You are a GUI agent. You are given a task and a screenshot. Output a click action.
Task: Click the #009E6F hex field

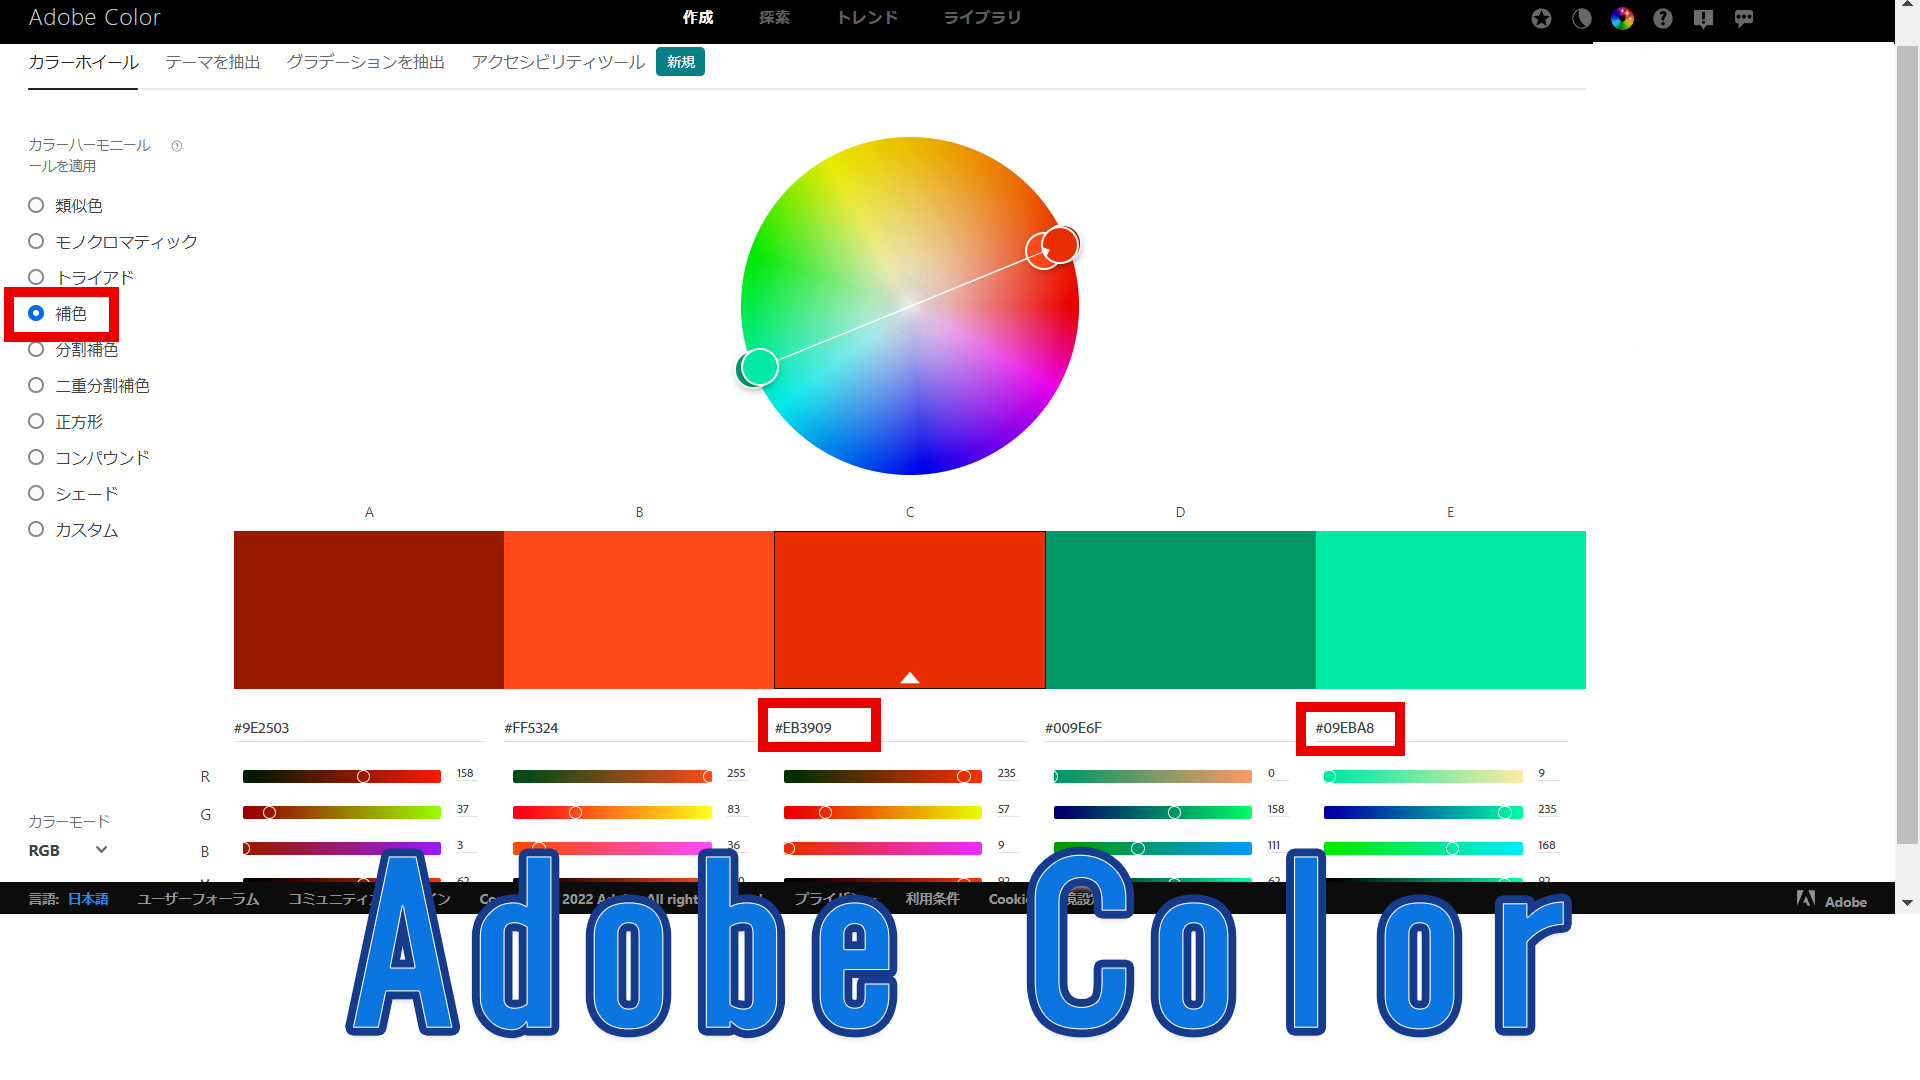click(1170, 728)
